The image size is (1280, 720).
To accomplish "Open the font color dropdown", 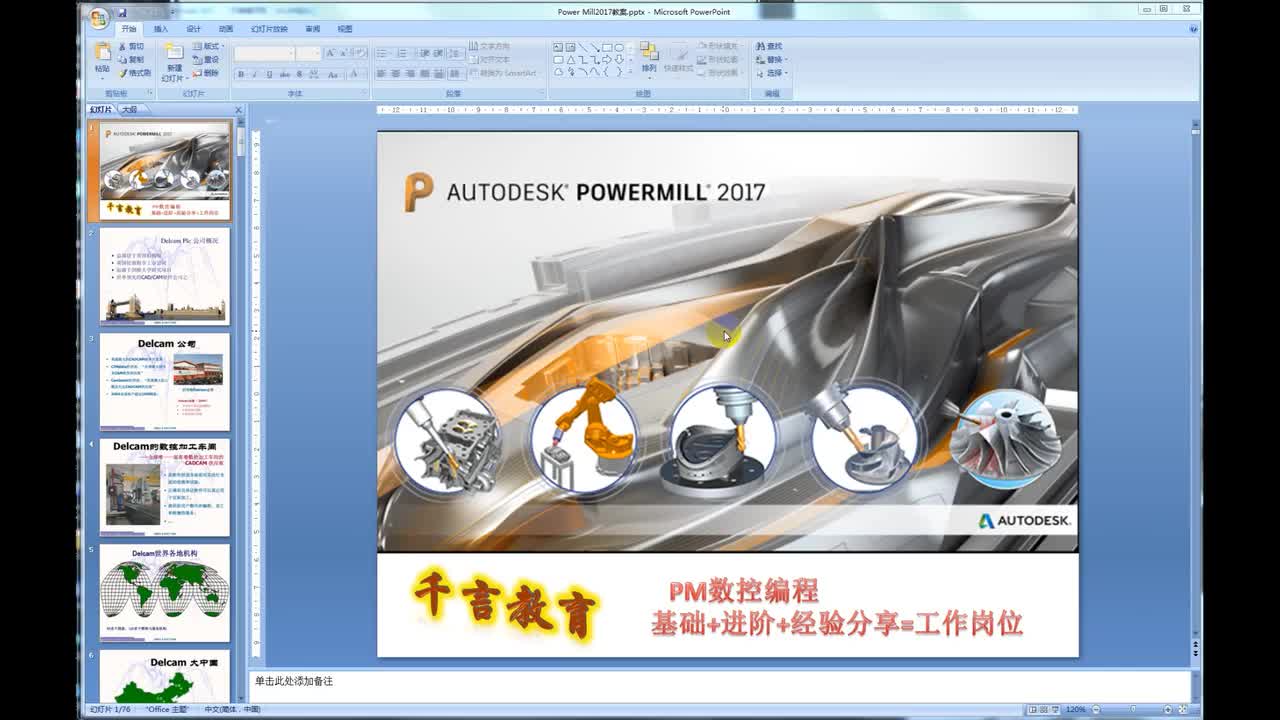I will pyautogui.click(x=357, y=74).
